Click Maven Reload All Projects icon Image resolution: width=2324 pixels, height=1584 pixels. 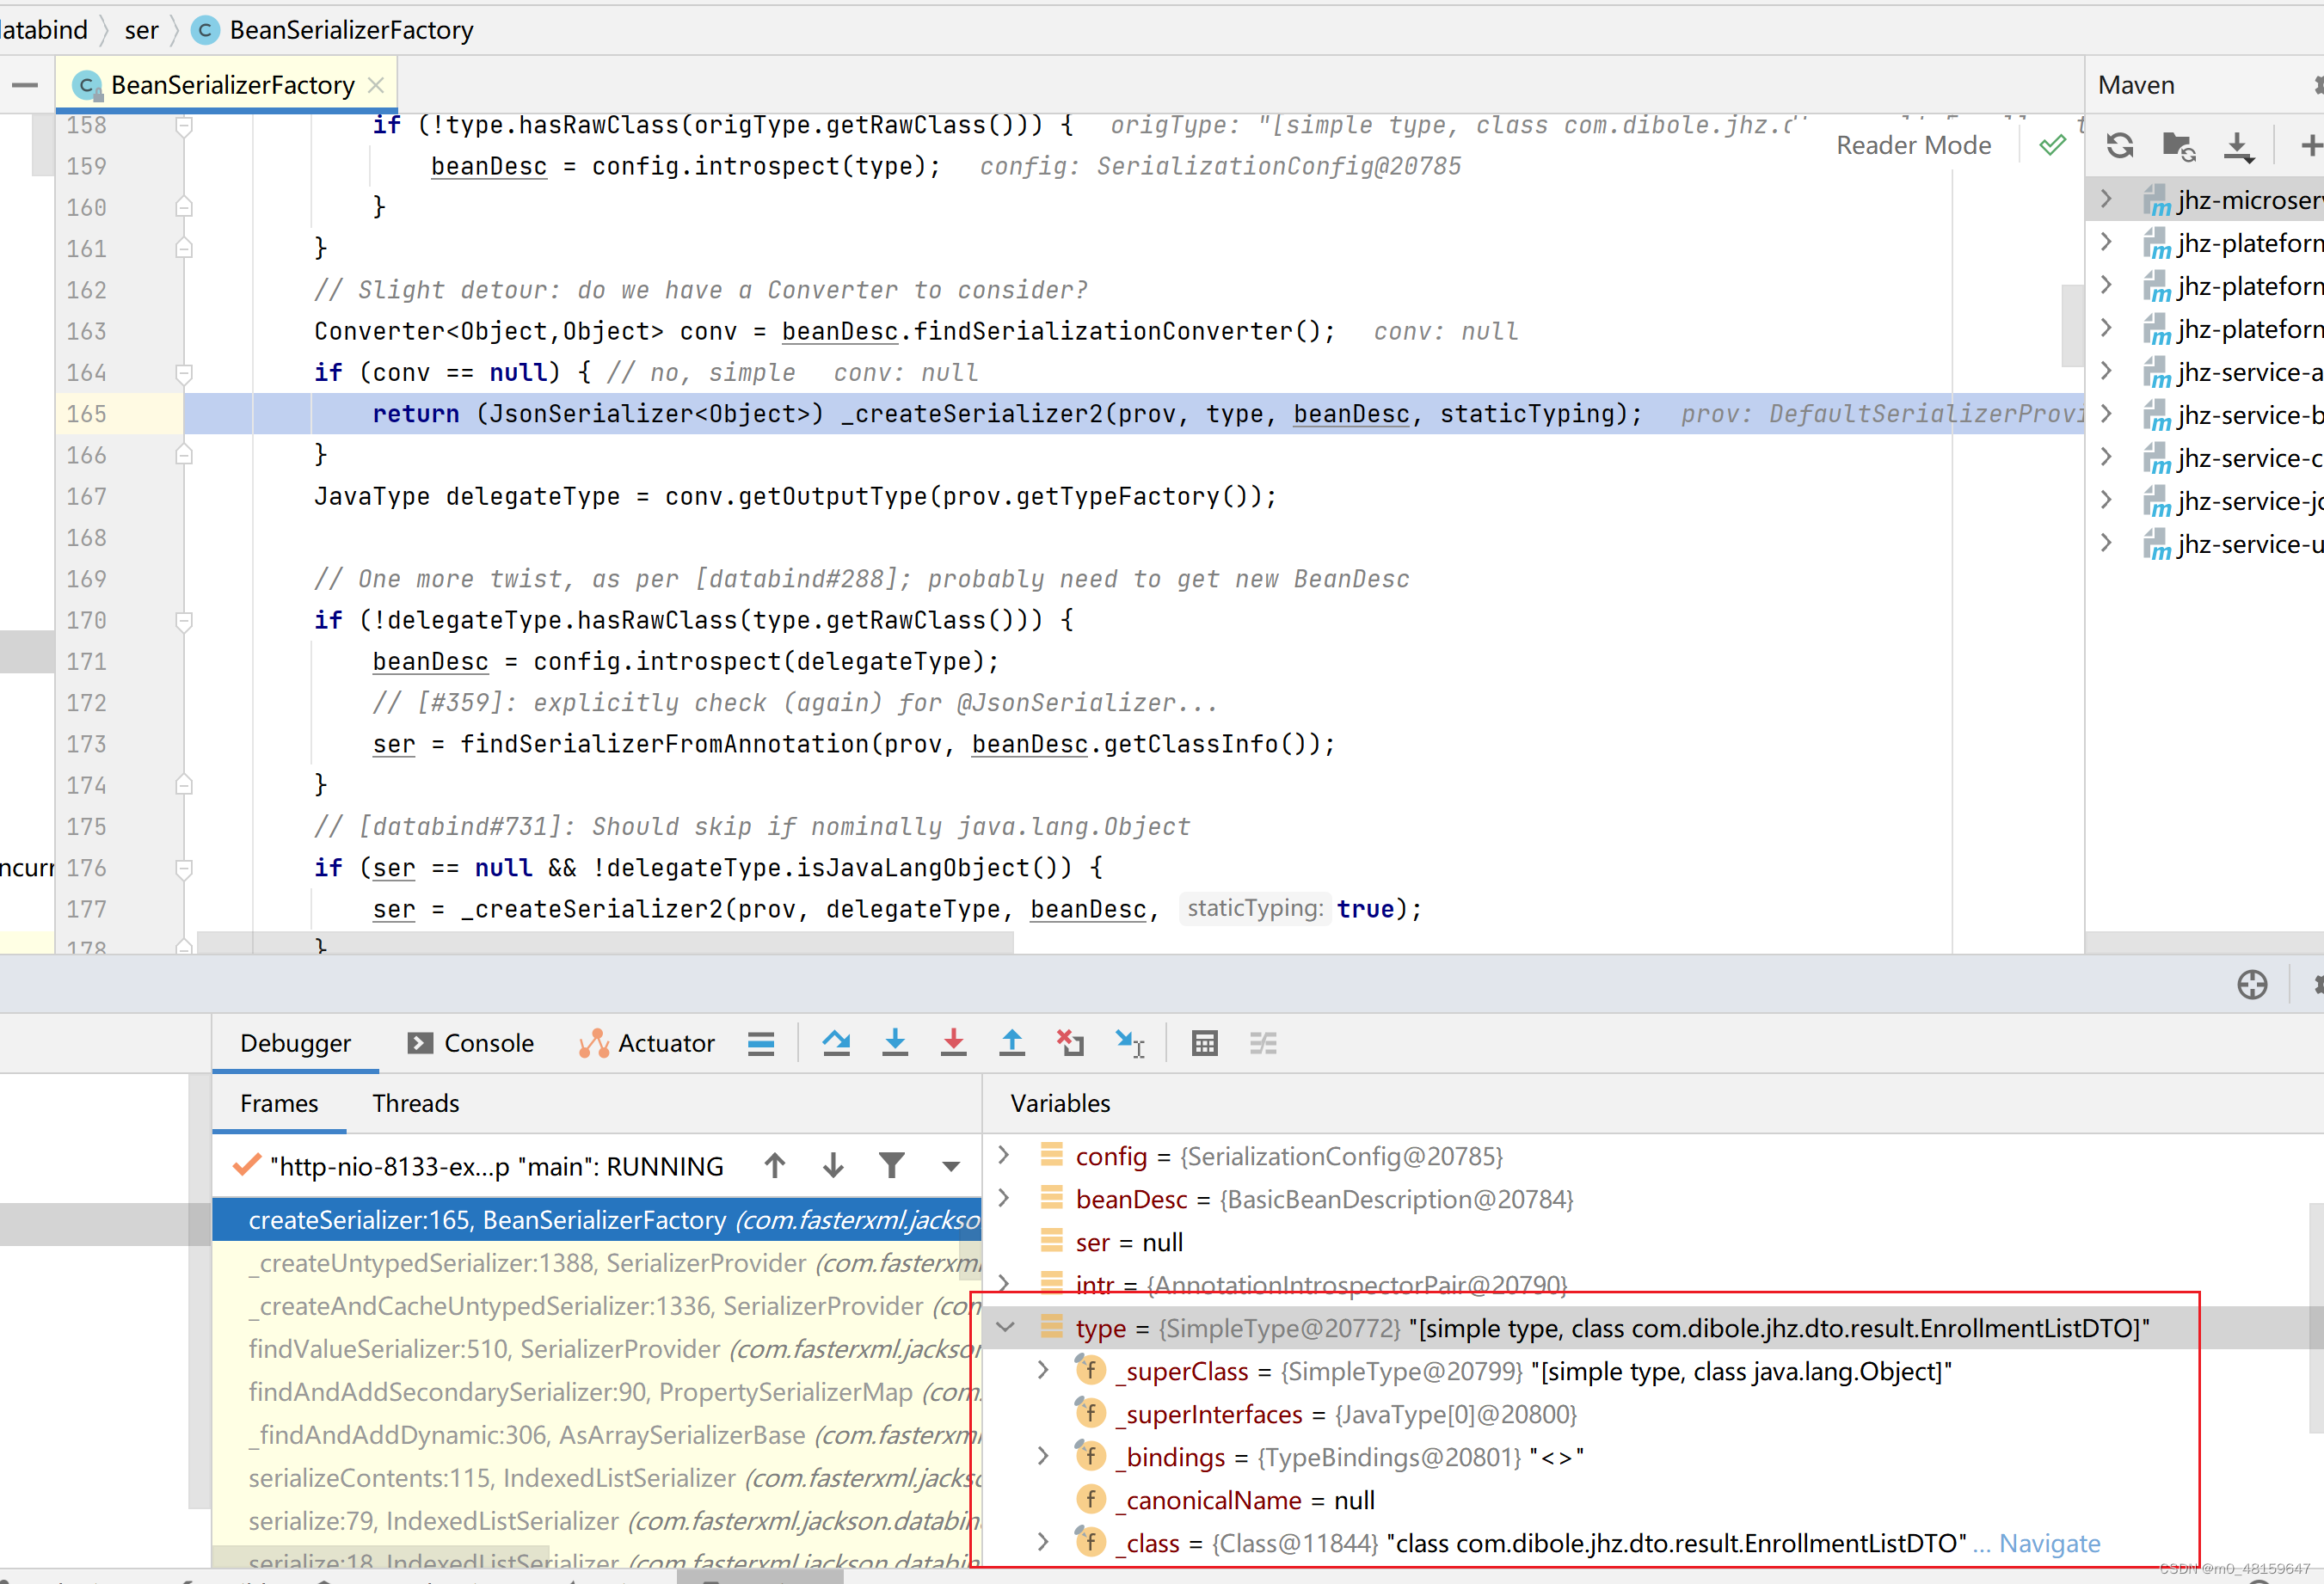[x=2119, y=146]
